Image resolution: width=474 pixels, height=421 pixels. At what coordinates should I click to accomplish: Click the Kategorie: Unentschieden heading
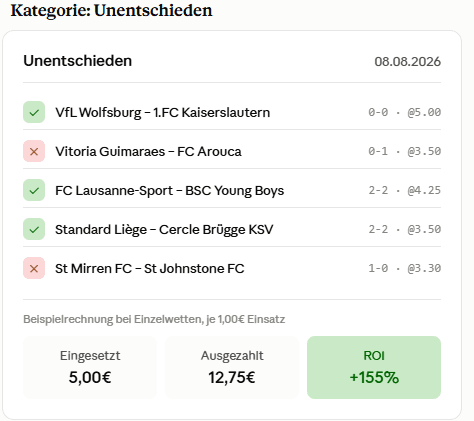pyautogui.click(x=111, y=10)
